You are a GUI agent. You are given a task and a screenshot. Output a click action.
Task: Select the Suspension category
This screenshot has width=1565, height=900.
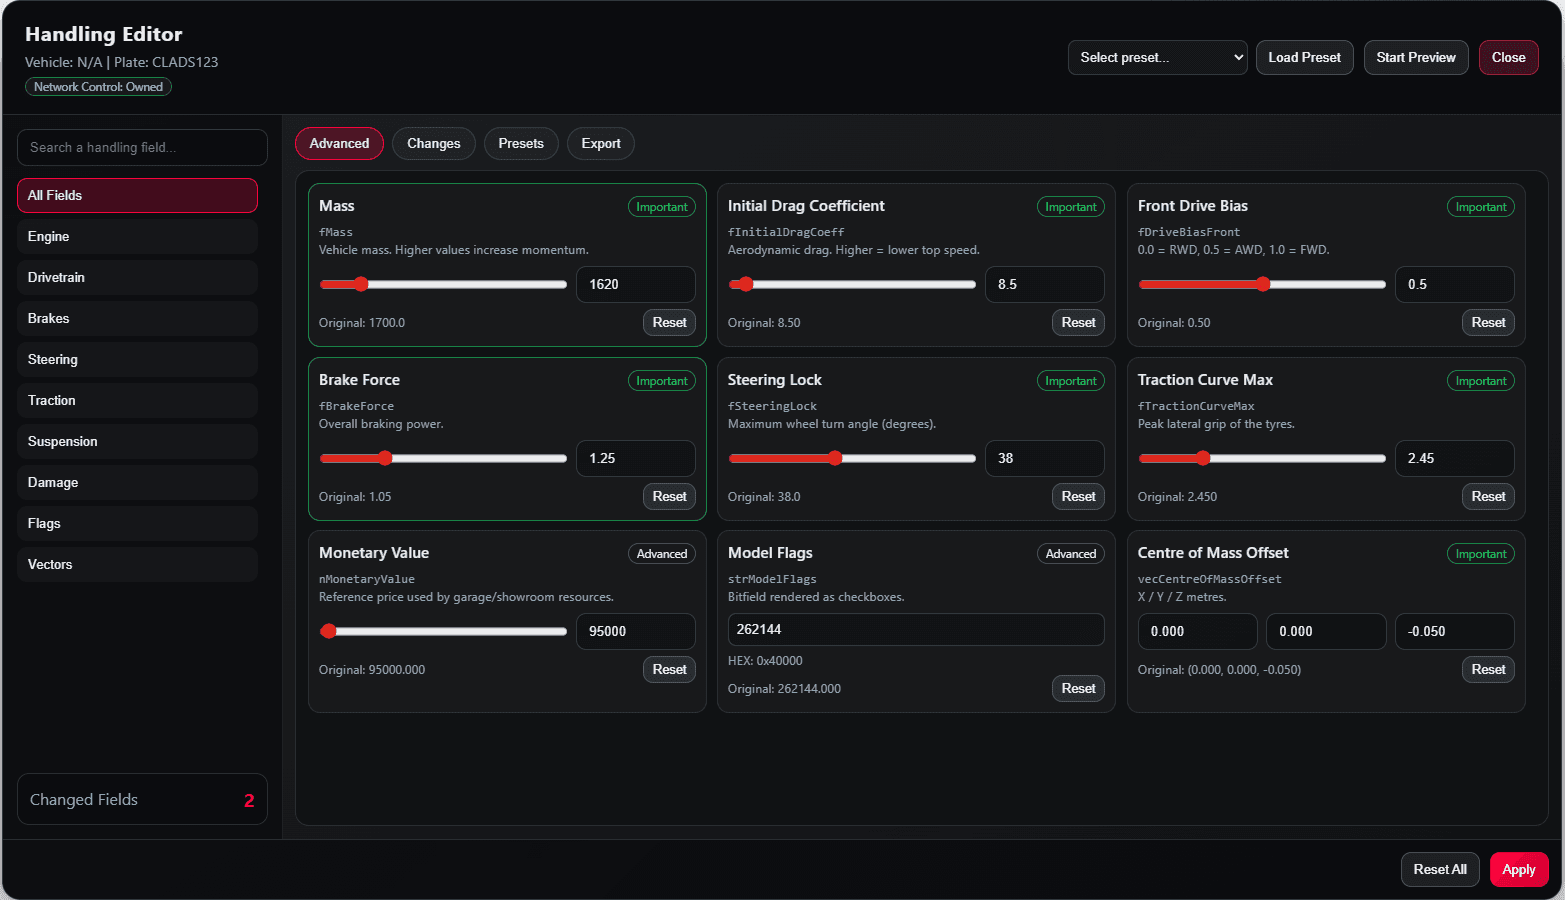pyautogui.click(x=137, y=441)
